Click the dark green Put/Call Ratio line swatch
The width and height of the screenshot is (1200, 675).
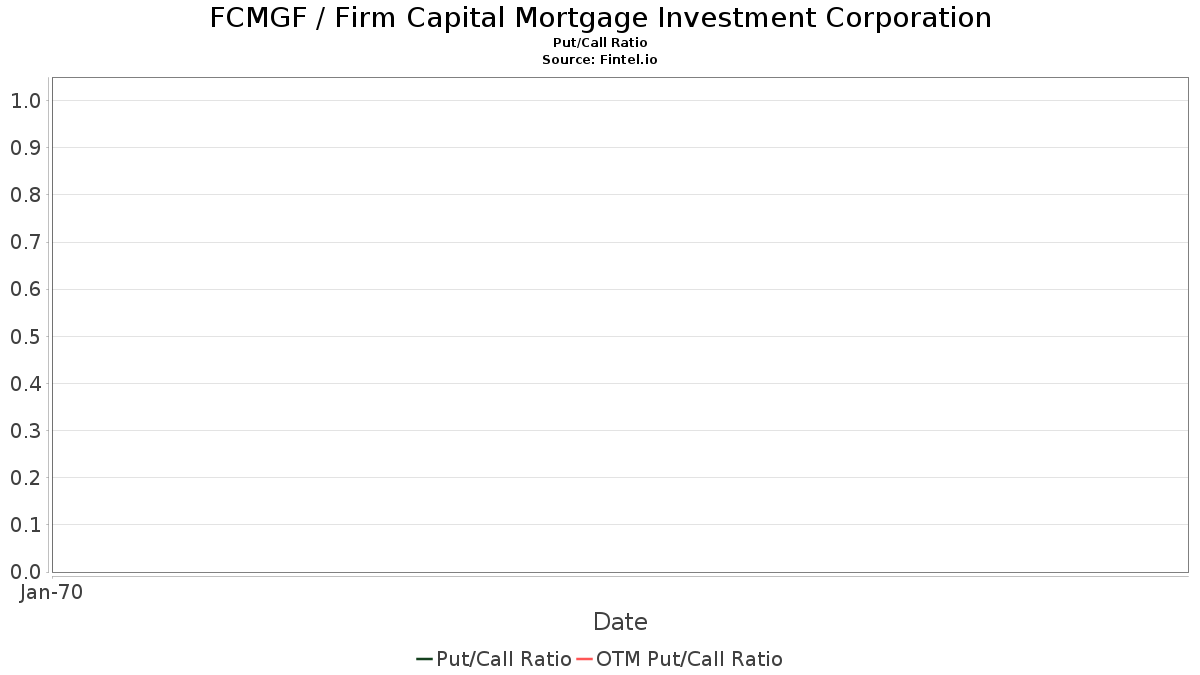click(x=425, y=659)
